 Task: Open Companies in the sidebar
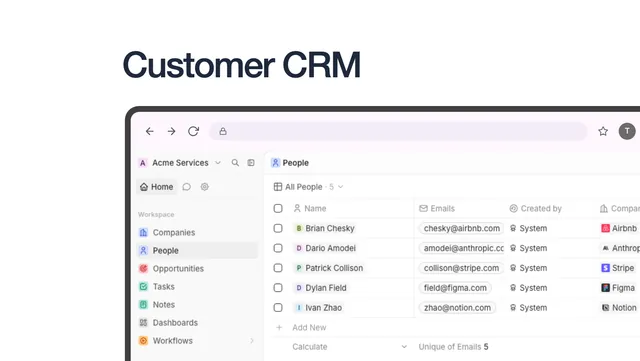click(198, 232)
